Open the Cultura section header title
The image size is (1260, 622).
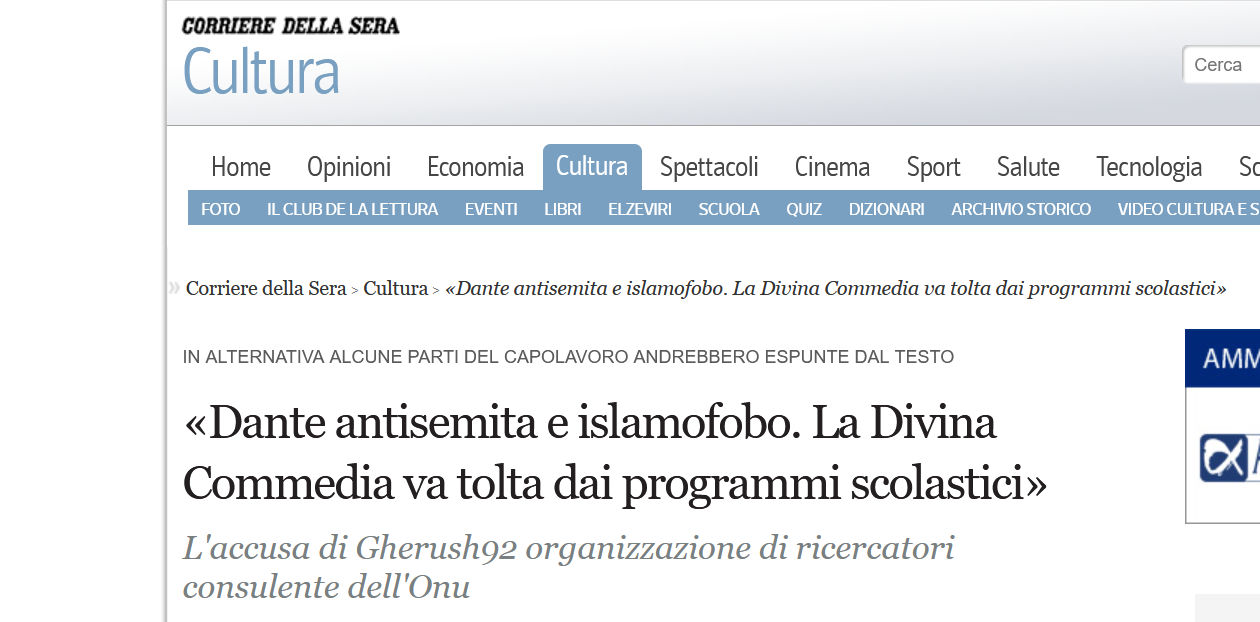261,71
